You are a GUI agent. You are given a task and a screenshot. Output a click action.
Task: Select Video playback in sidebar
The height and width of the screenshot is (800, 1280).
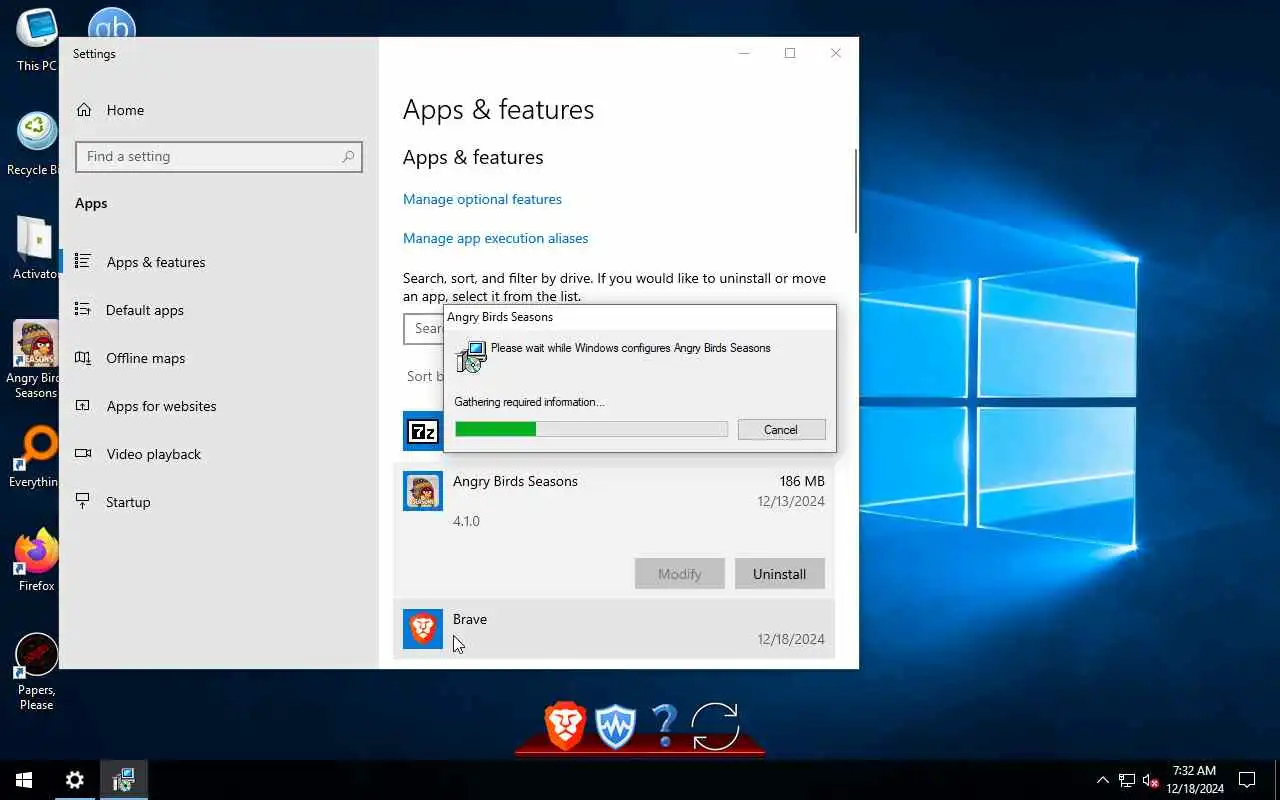click(154, 454)
